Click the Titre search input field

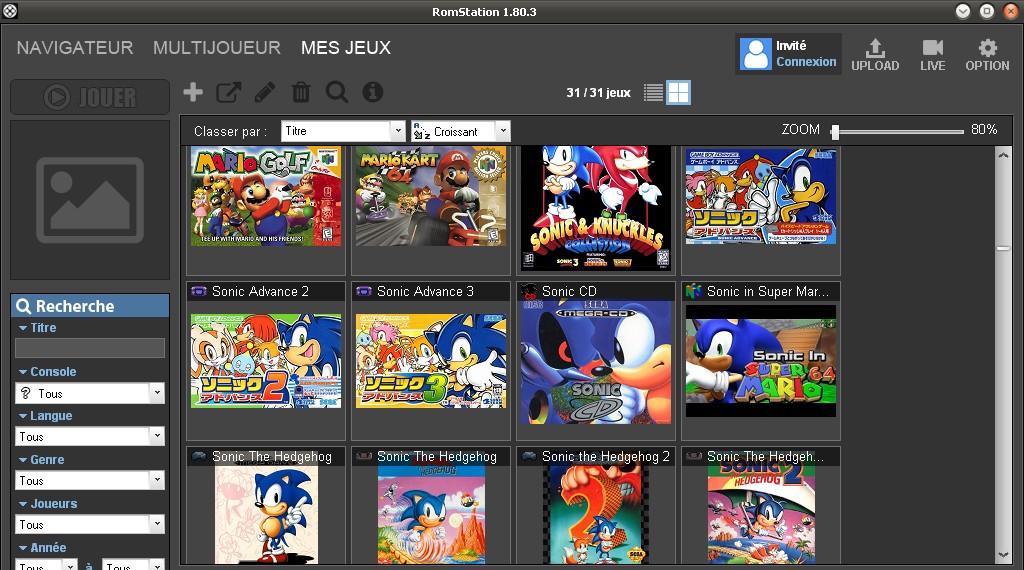click(90, 348)
